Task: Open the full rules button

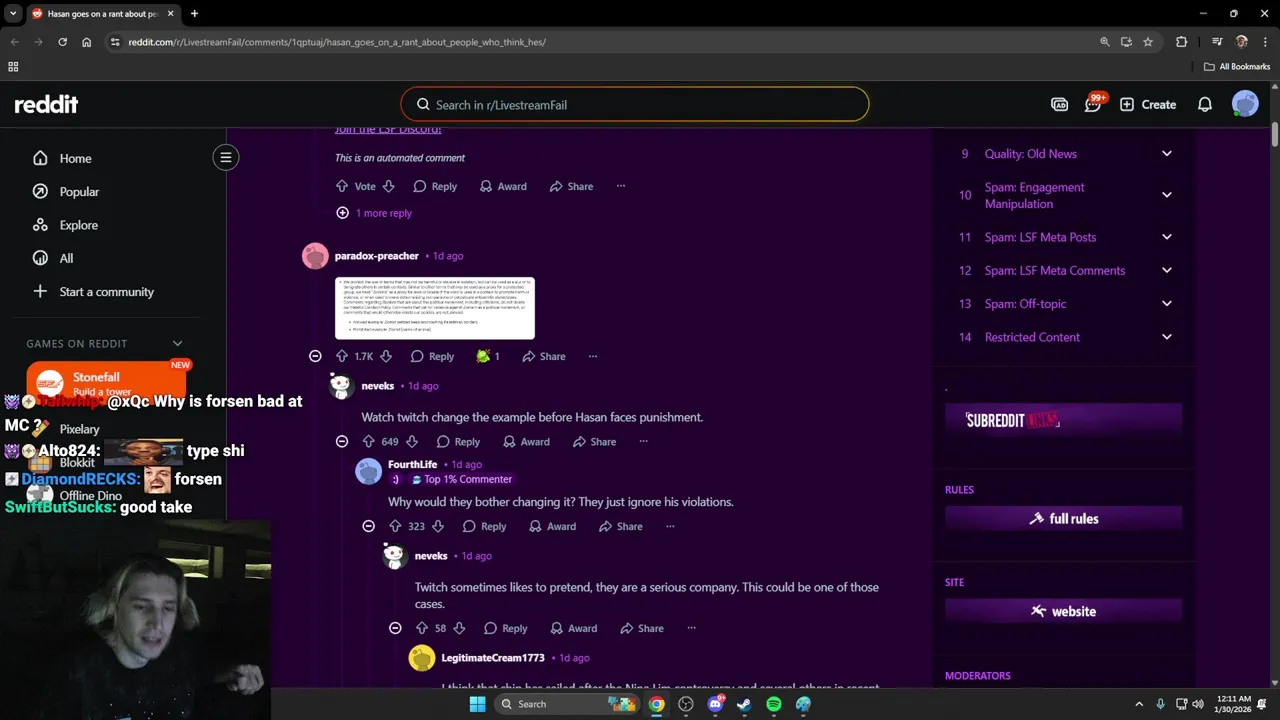Action: click(x=1063, y=518)
